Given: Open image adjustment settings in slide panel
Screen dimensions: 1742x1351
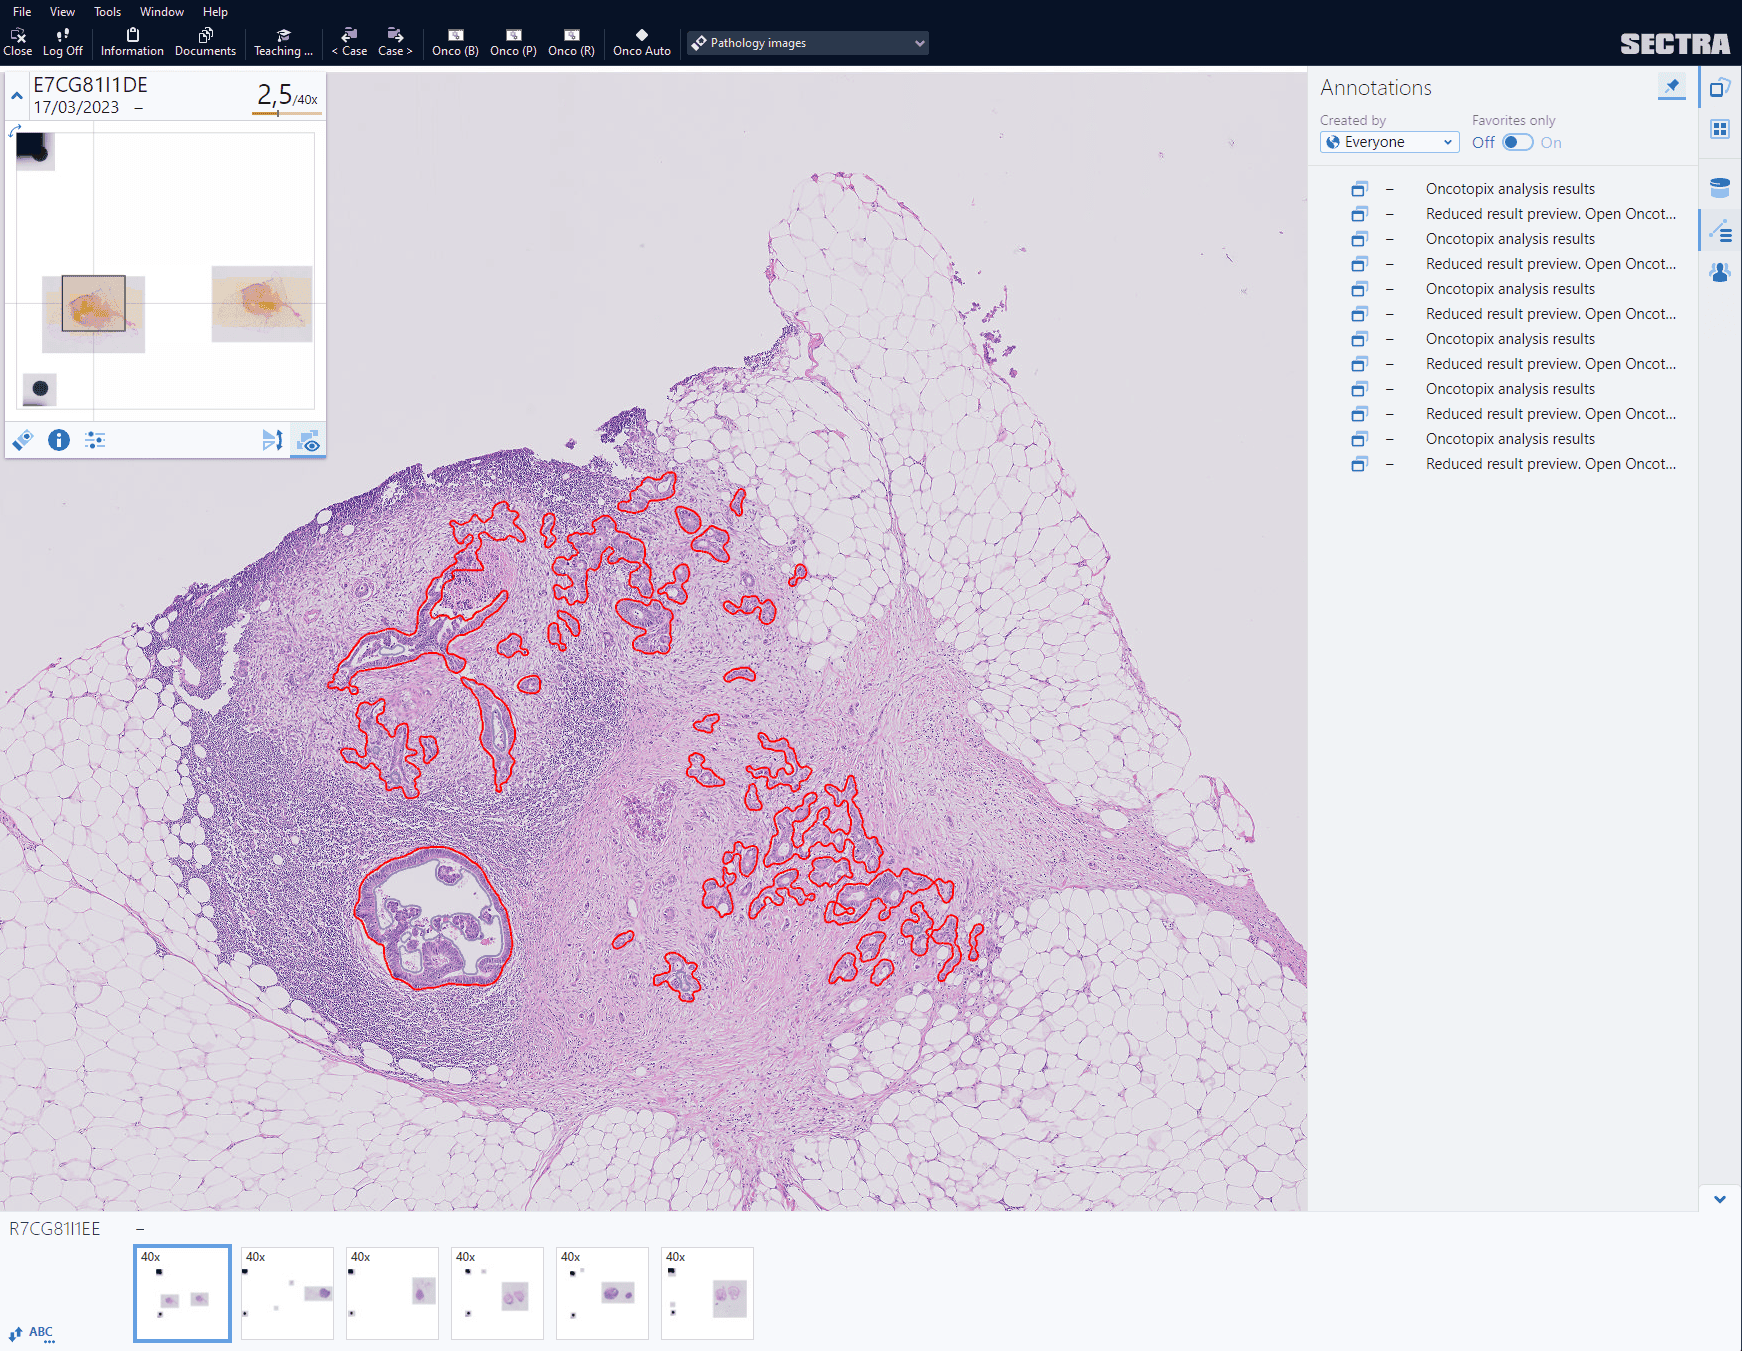Looking at the screenshot, I should pyautogui.click(x=95, y=440).
